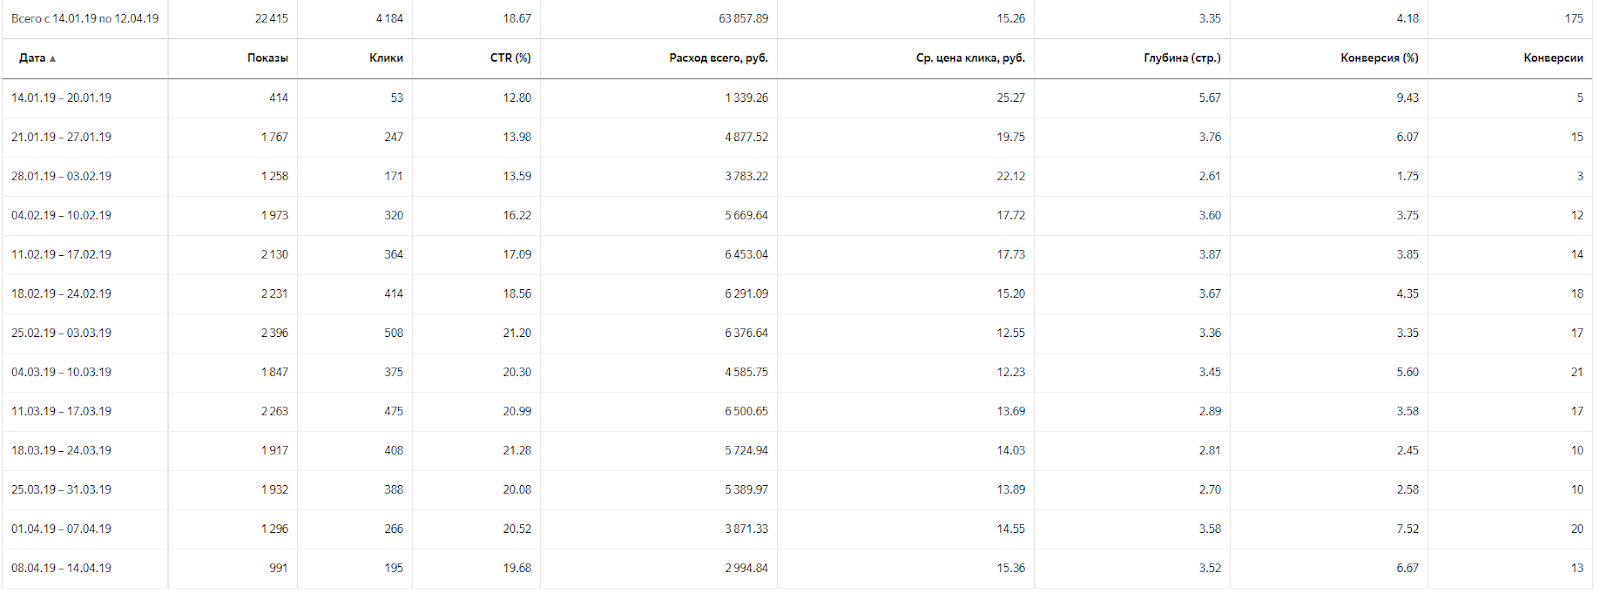Click the sort arrow next to Дата

53,59
